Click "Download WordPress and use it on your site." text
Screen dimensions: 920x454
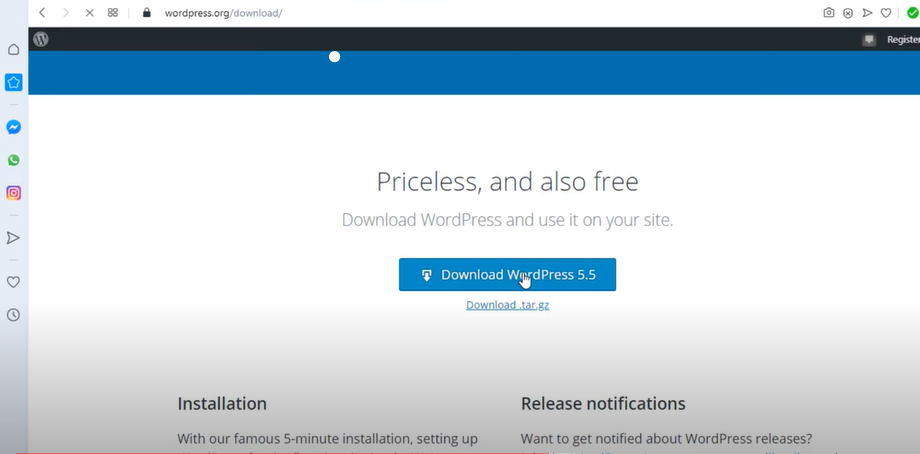click(x=508, y=220)
